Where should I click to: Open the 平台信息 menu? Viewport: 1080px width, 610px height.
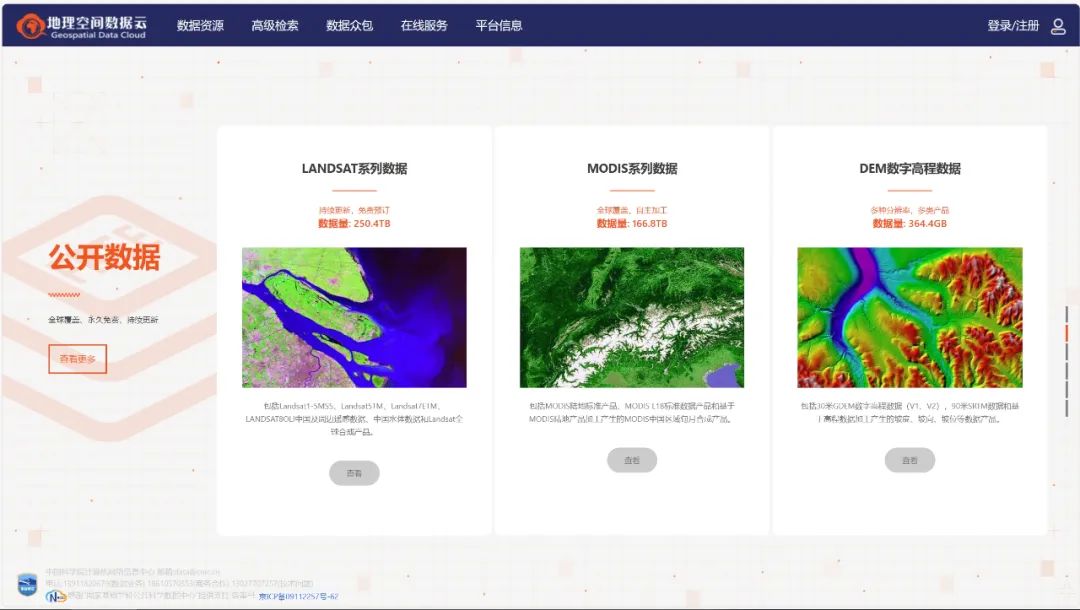499,25
